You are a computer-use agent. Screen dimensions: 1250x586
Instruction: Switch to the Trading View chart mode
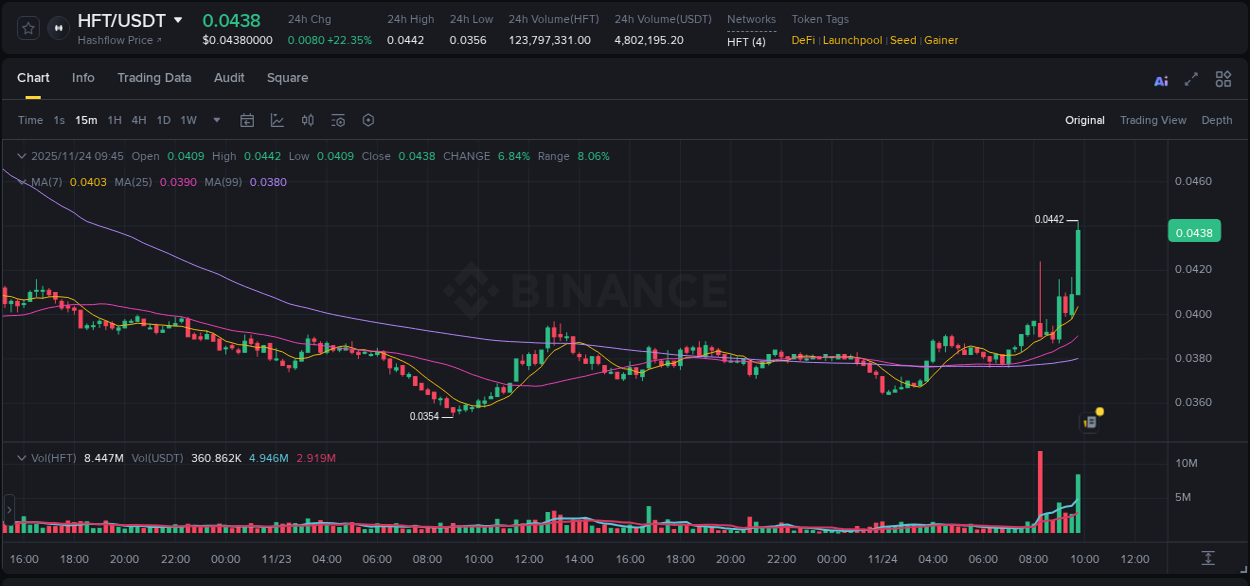(x=1153, y=120)
